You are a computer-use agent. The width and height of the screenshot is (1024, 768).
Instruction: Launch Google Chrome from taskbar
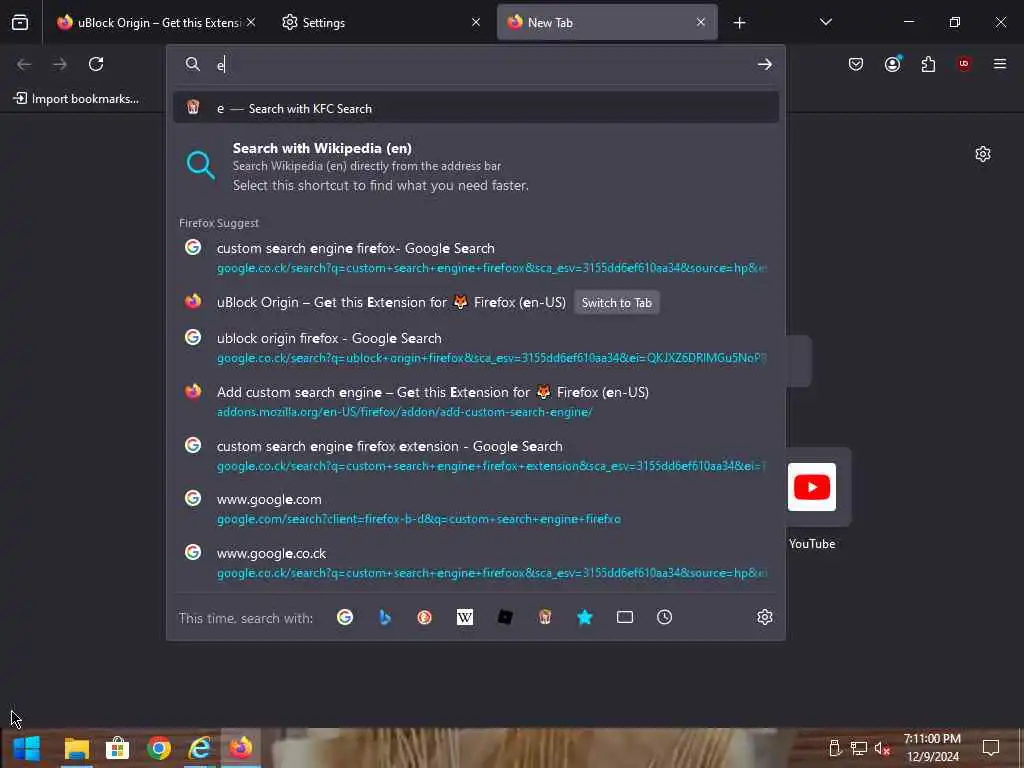click(159, 748)
